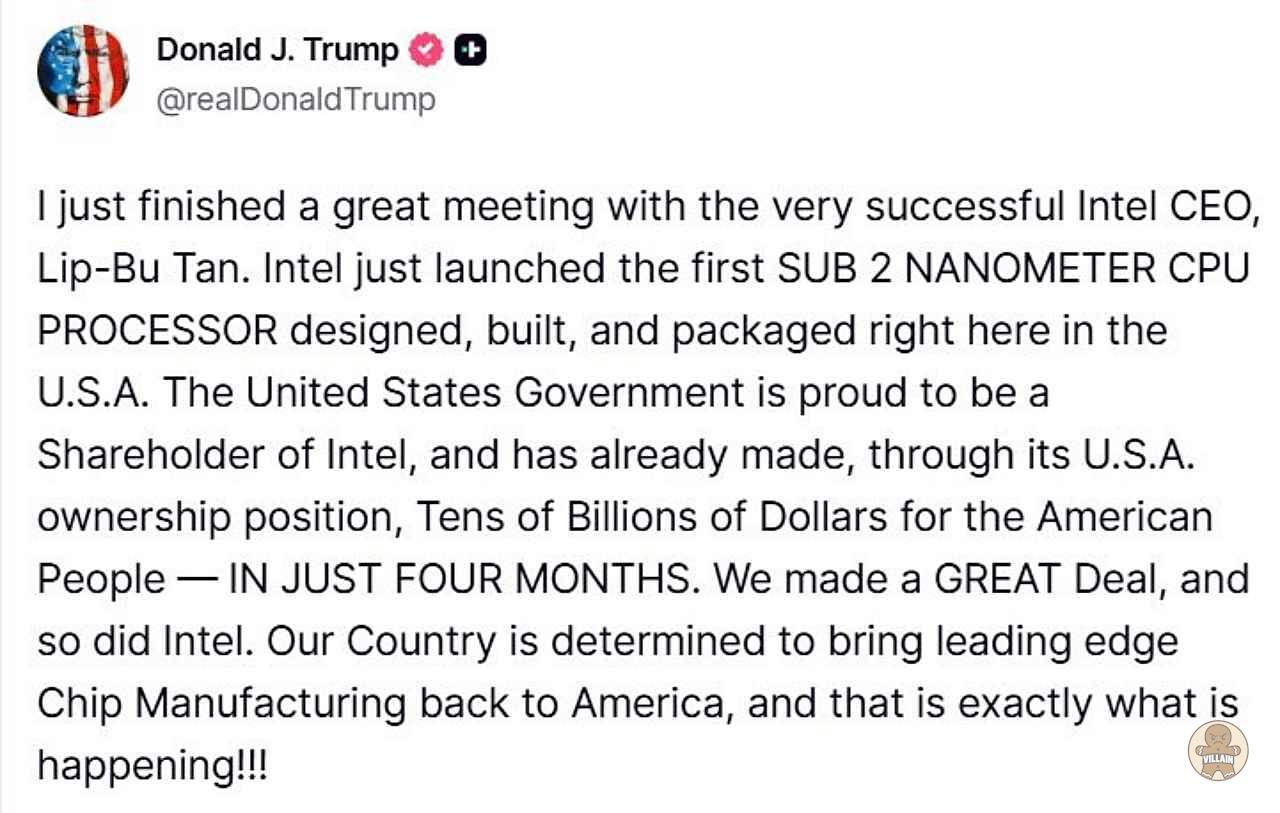Click the capitalized word "PROCESSOR"

[157, 331]
